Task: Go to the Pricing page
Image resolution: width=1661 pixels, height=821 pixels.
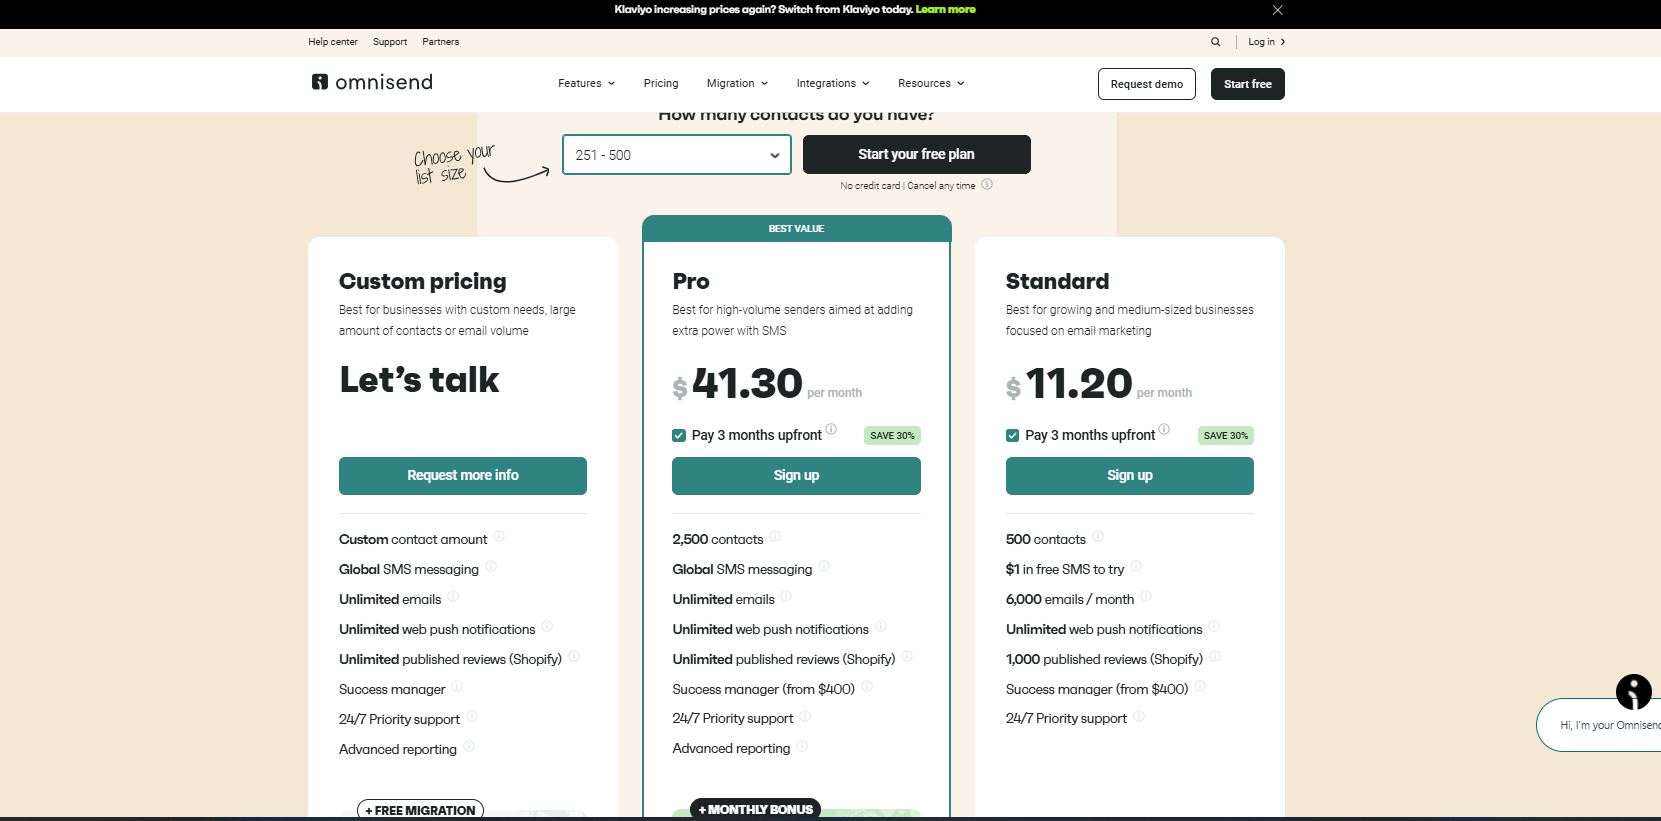Action: [661, 83]
